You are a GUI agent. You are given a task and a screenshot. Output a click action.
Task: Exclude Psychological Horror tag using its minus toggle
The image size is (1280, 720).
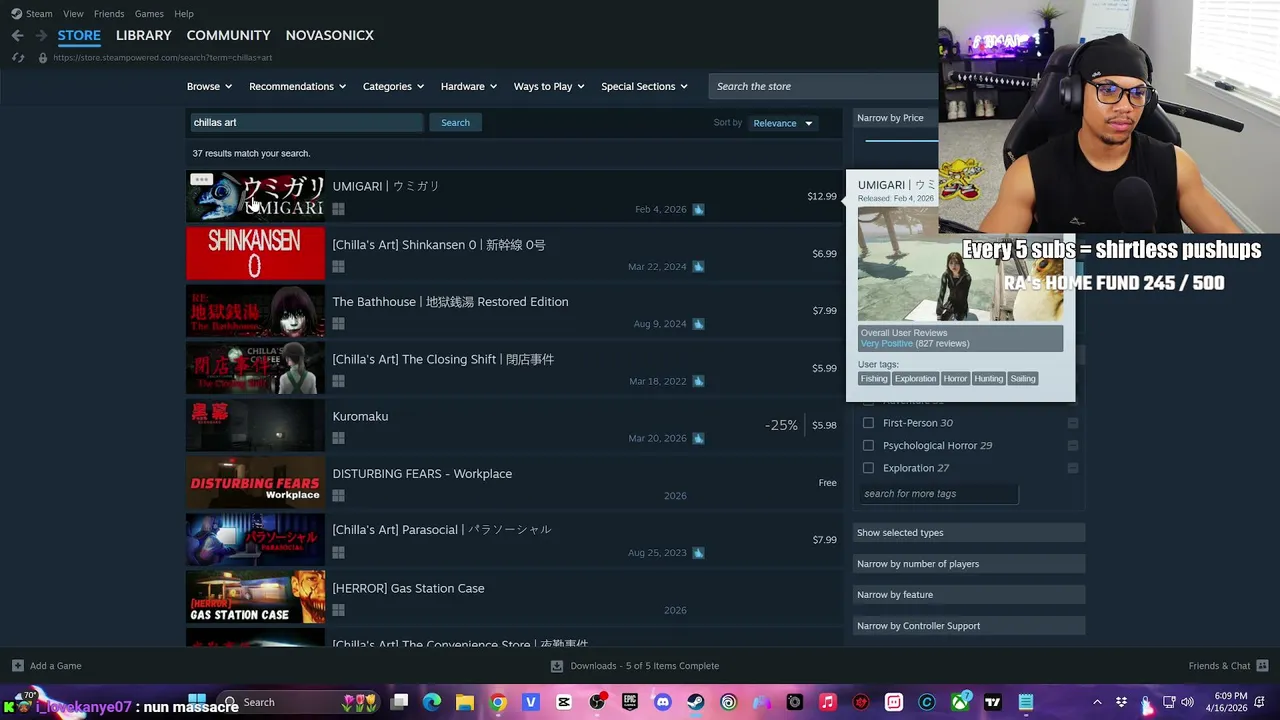1072,445
